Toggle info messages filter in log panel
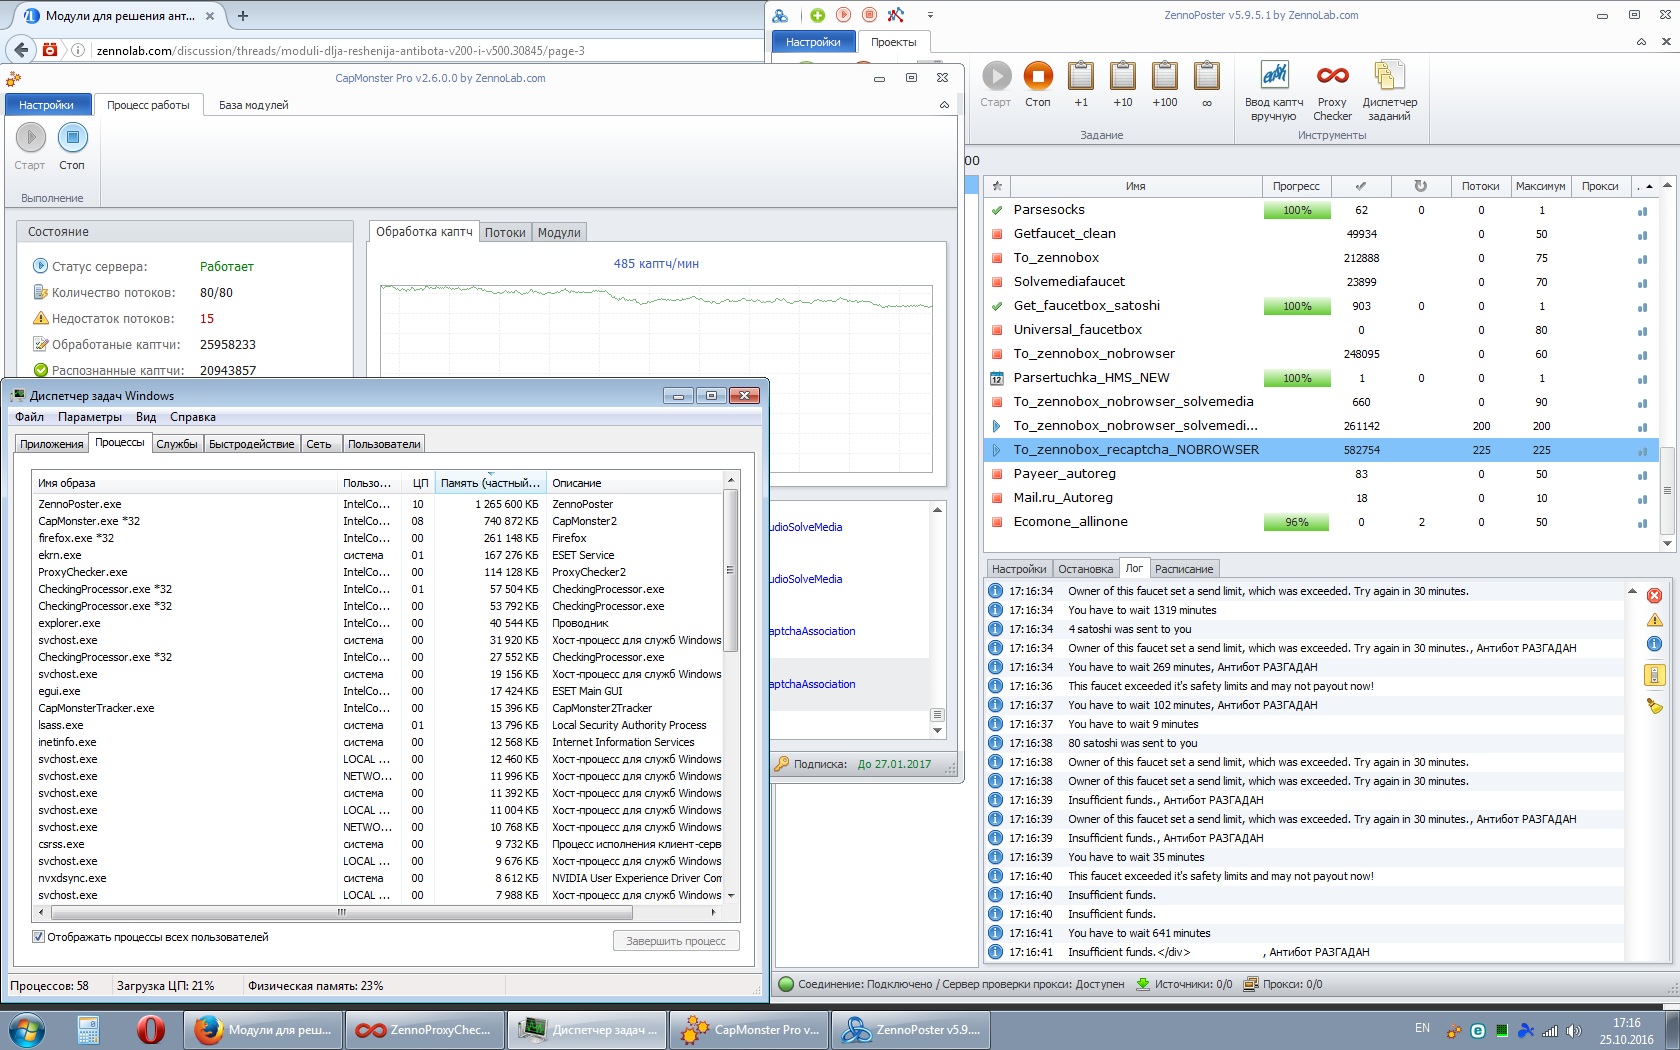The height and width of the screenshot is (1050, 1680). [x=1655, y=644]
